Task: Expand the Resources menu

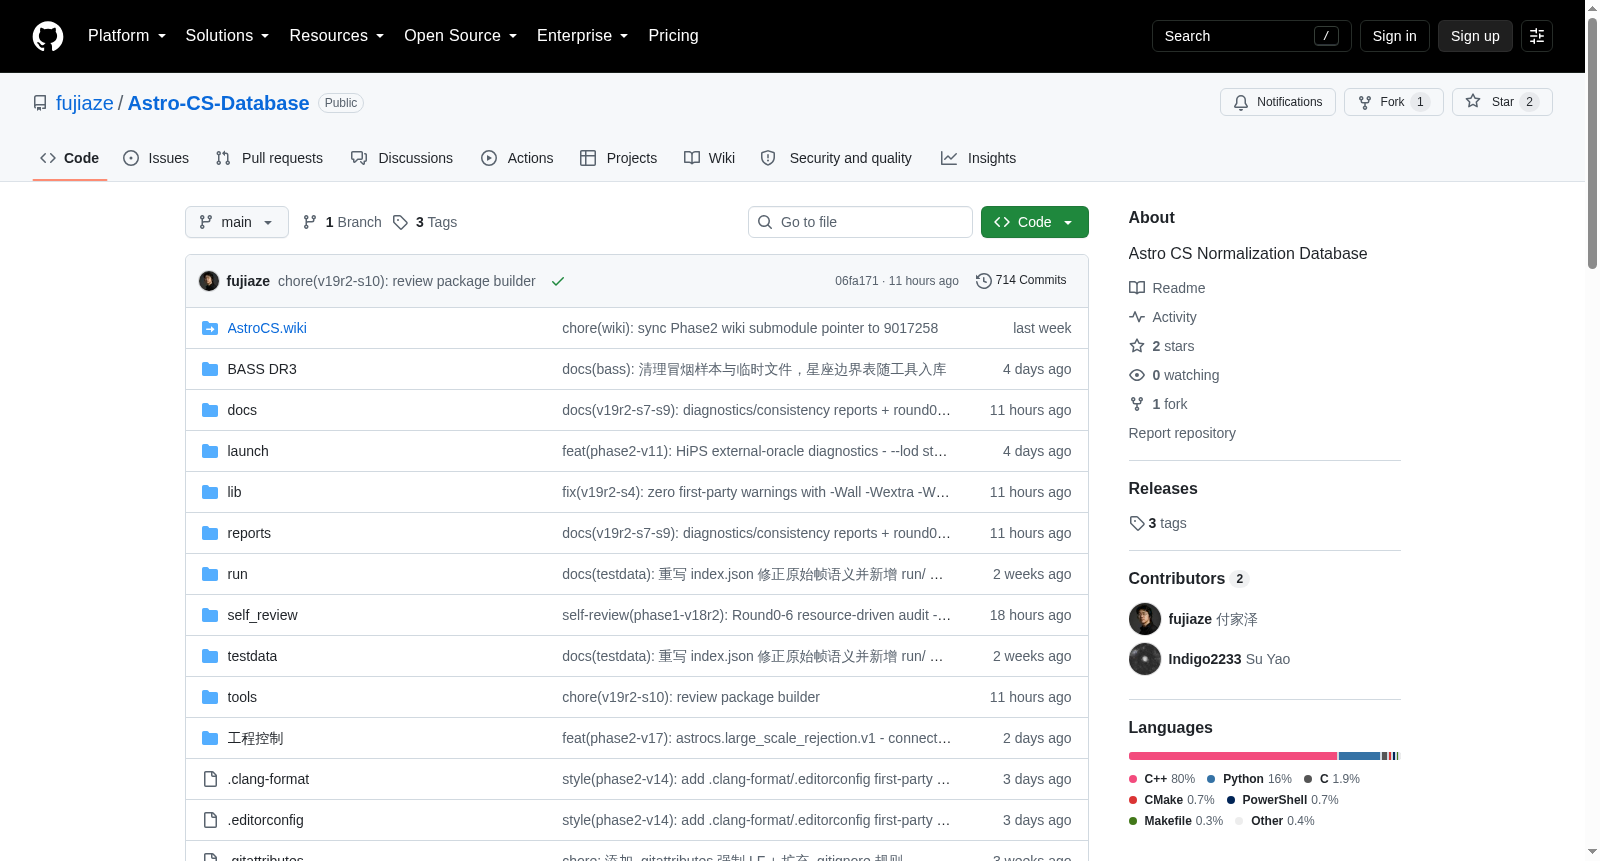Action: (x=337, y=36)
